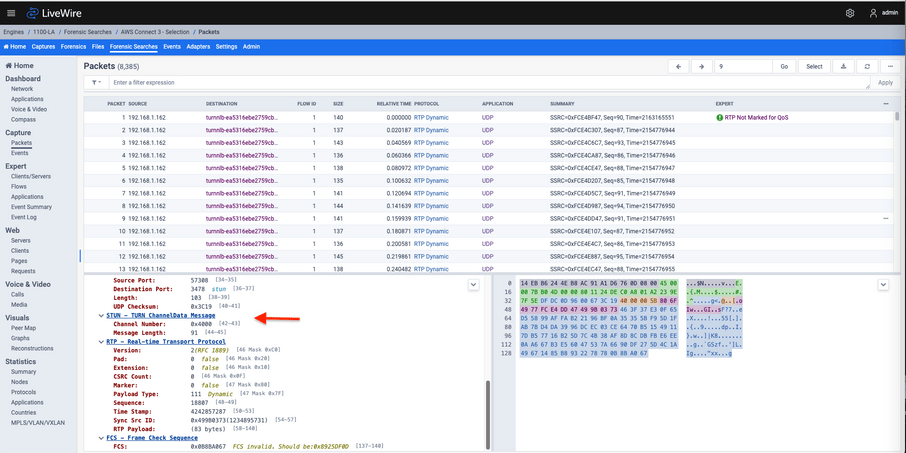Open the Captures menu tab
This screenshot has width=906, height=453.
[43, 47]
